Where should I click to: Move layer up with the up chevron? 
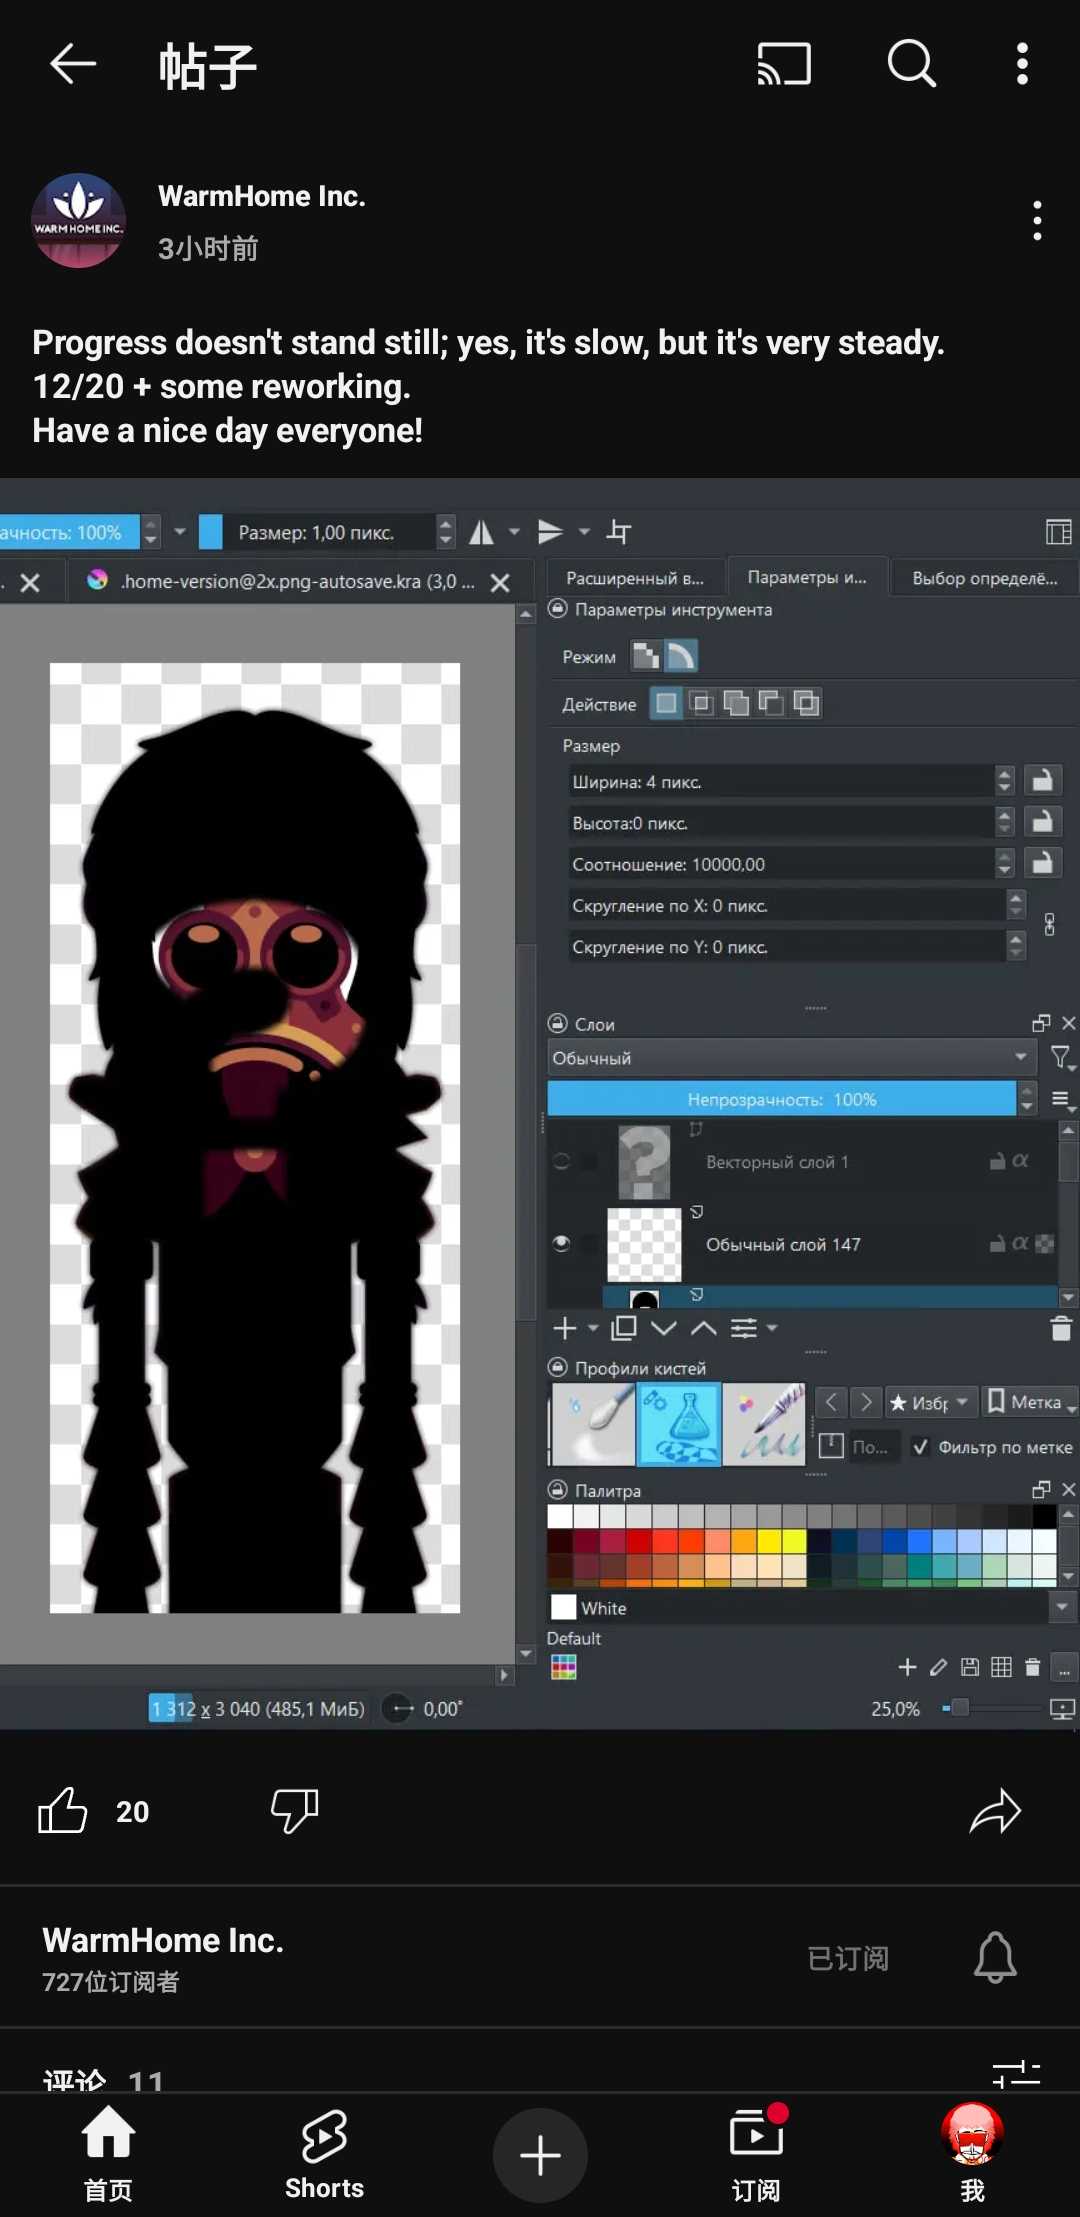pos(704,1328)
